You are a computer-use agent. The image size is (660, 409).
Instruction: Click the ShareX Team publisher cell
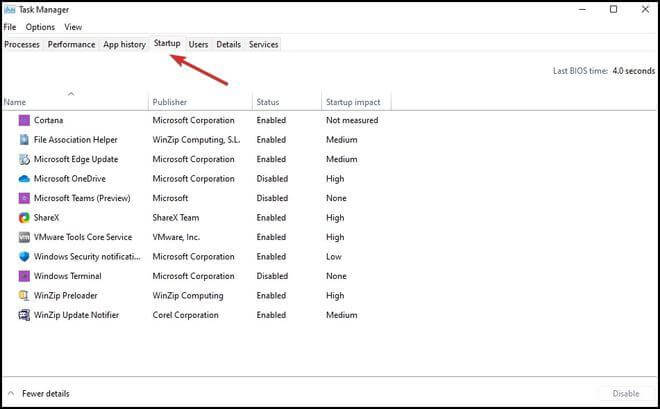(x=176, y=218)
